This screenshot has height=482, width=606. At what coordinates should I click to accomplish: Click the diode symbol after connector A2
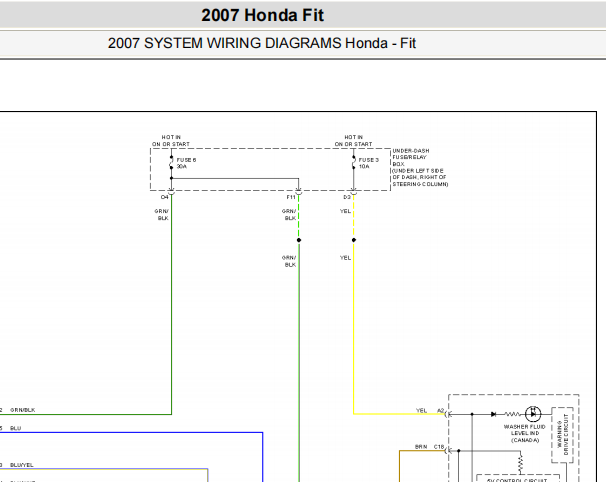click(x=493, y=414)
